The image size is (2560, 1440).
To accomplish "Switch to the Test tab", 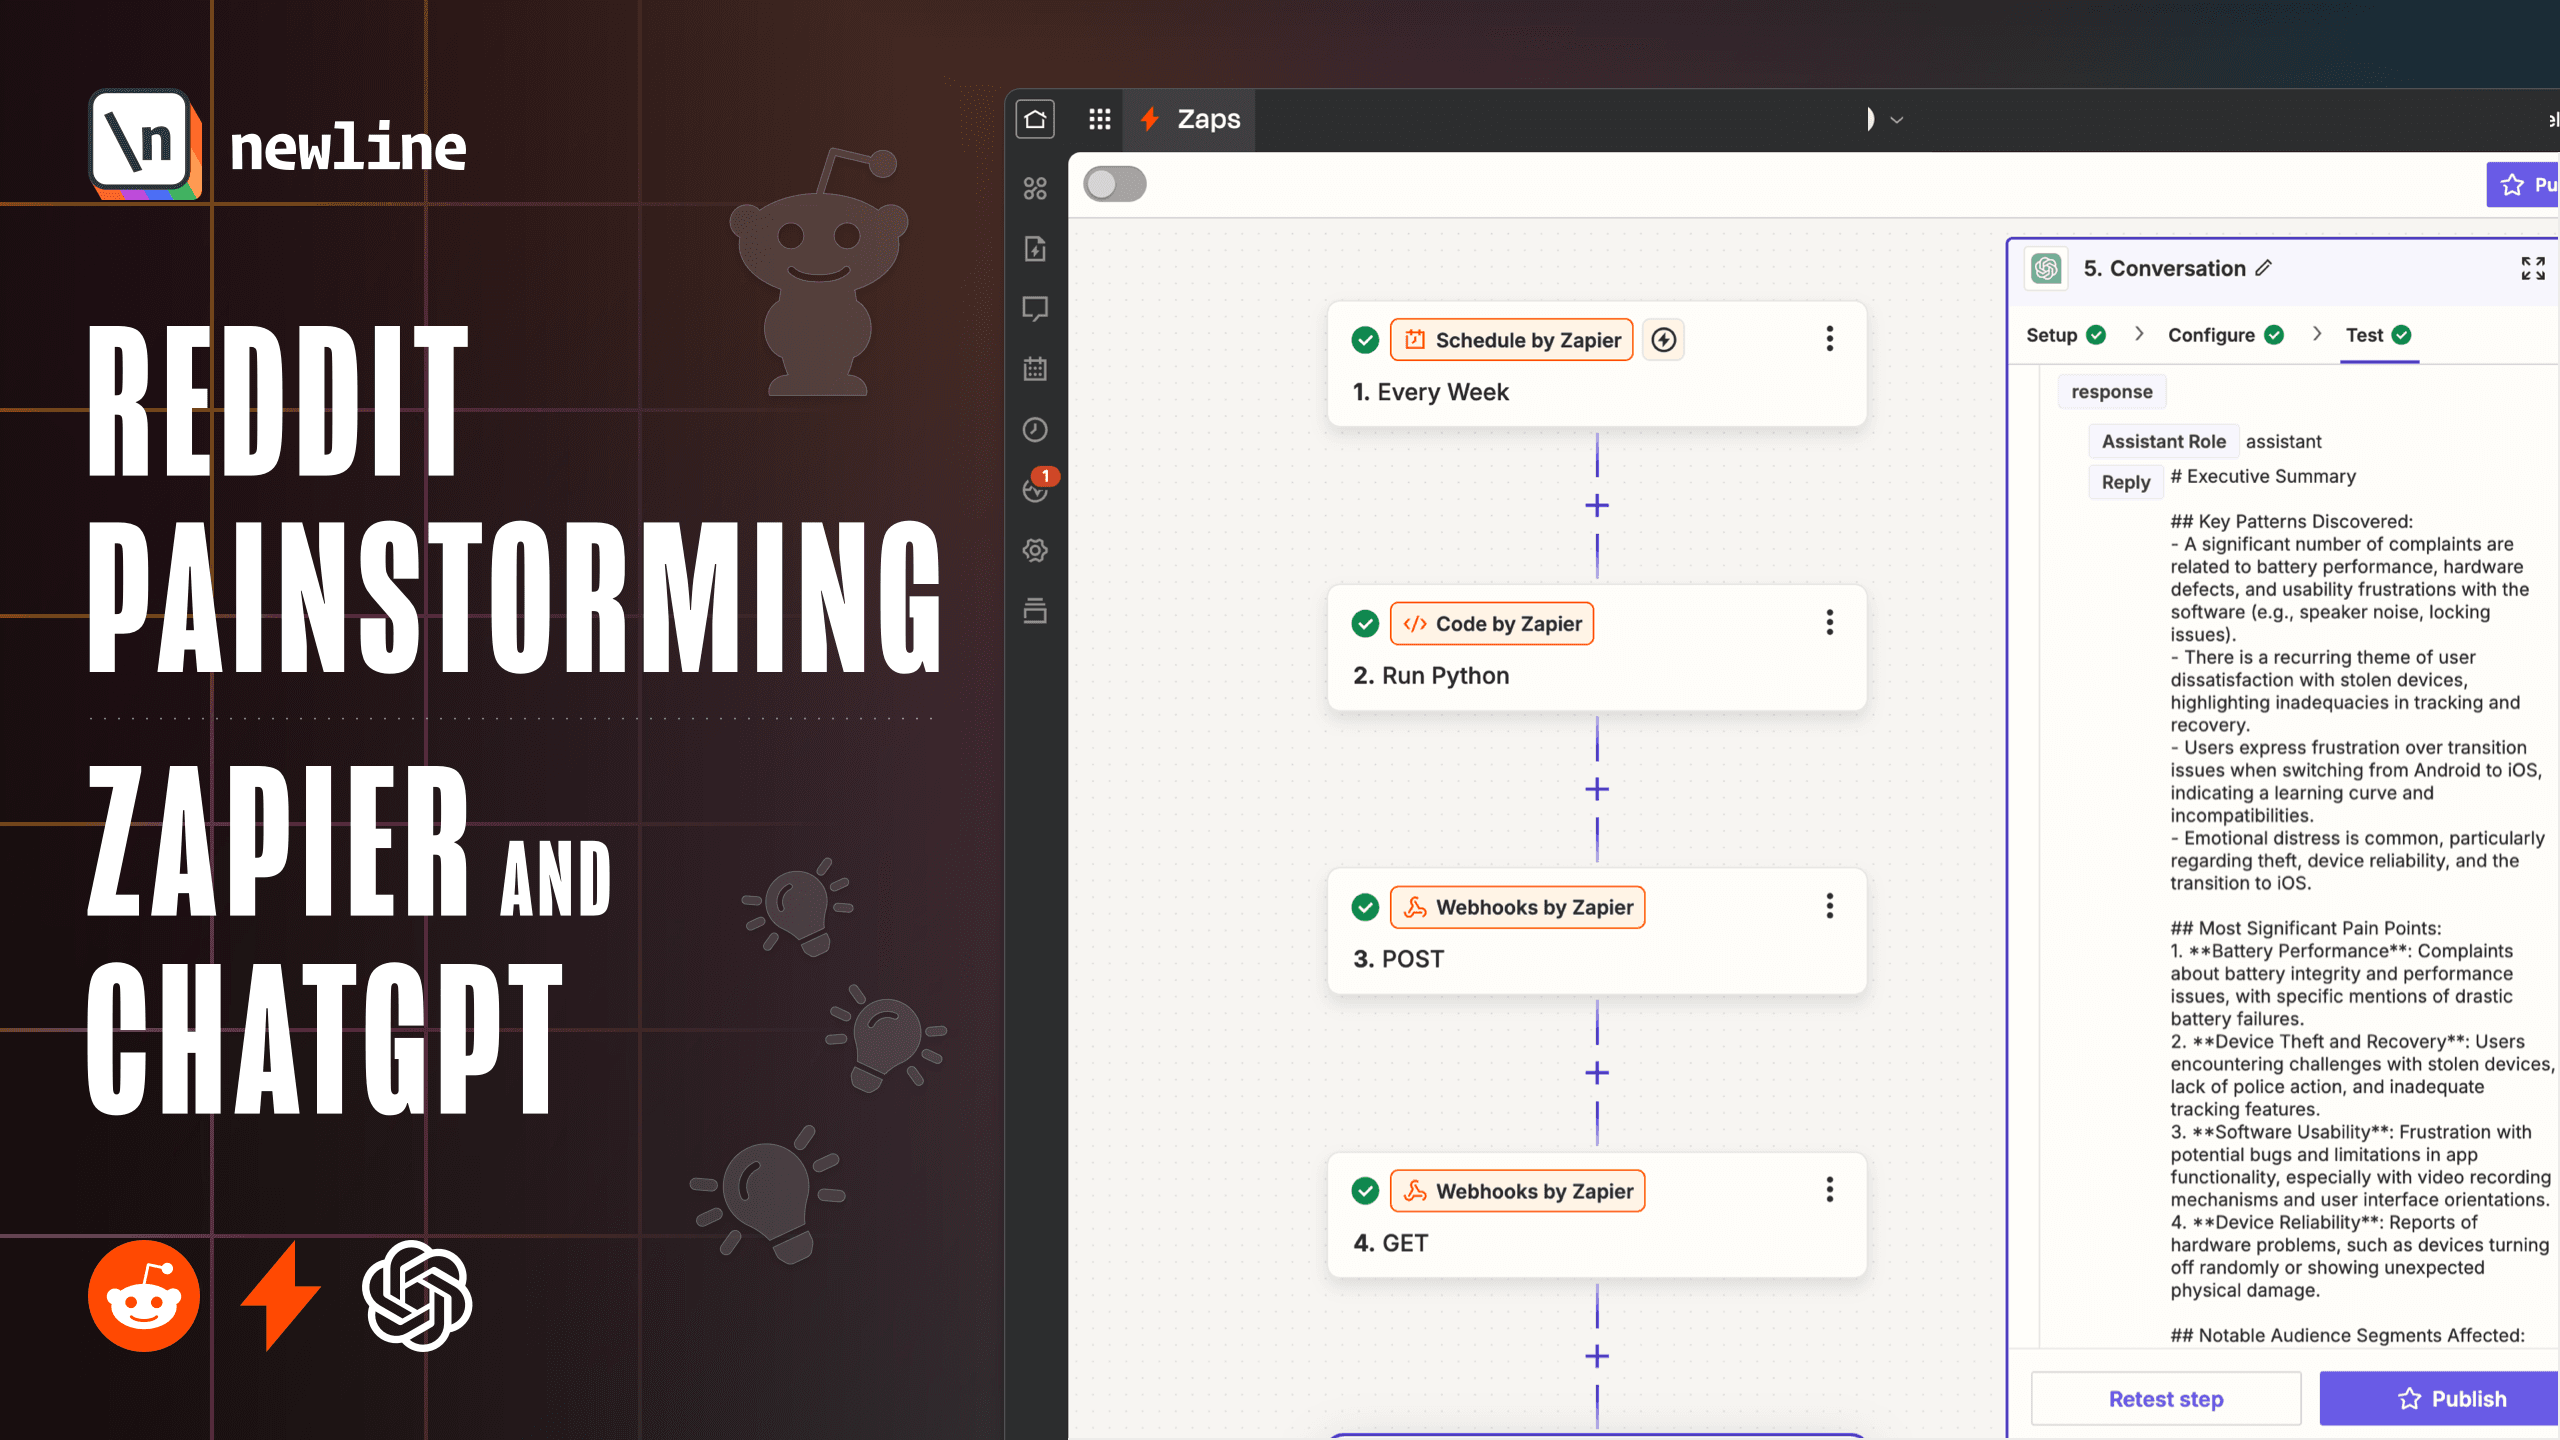I will tap(2379, 335).
